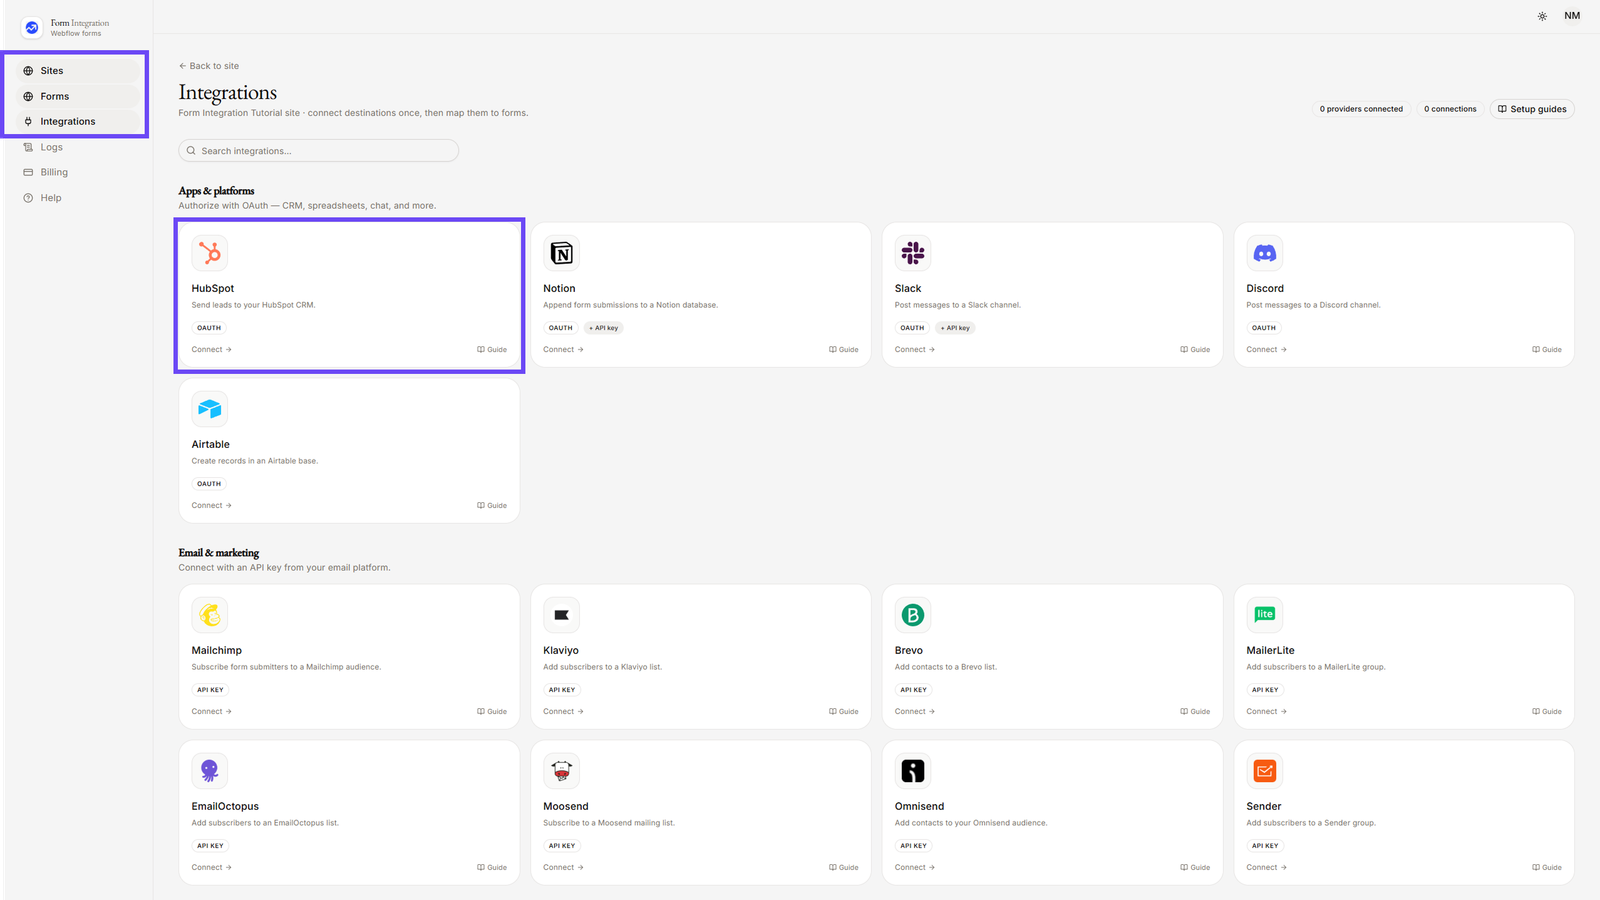This screenshot has height=900, width=1600.
Task: Click Connect on the MailerLite card
Action: point(1266,712)
